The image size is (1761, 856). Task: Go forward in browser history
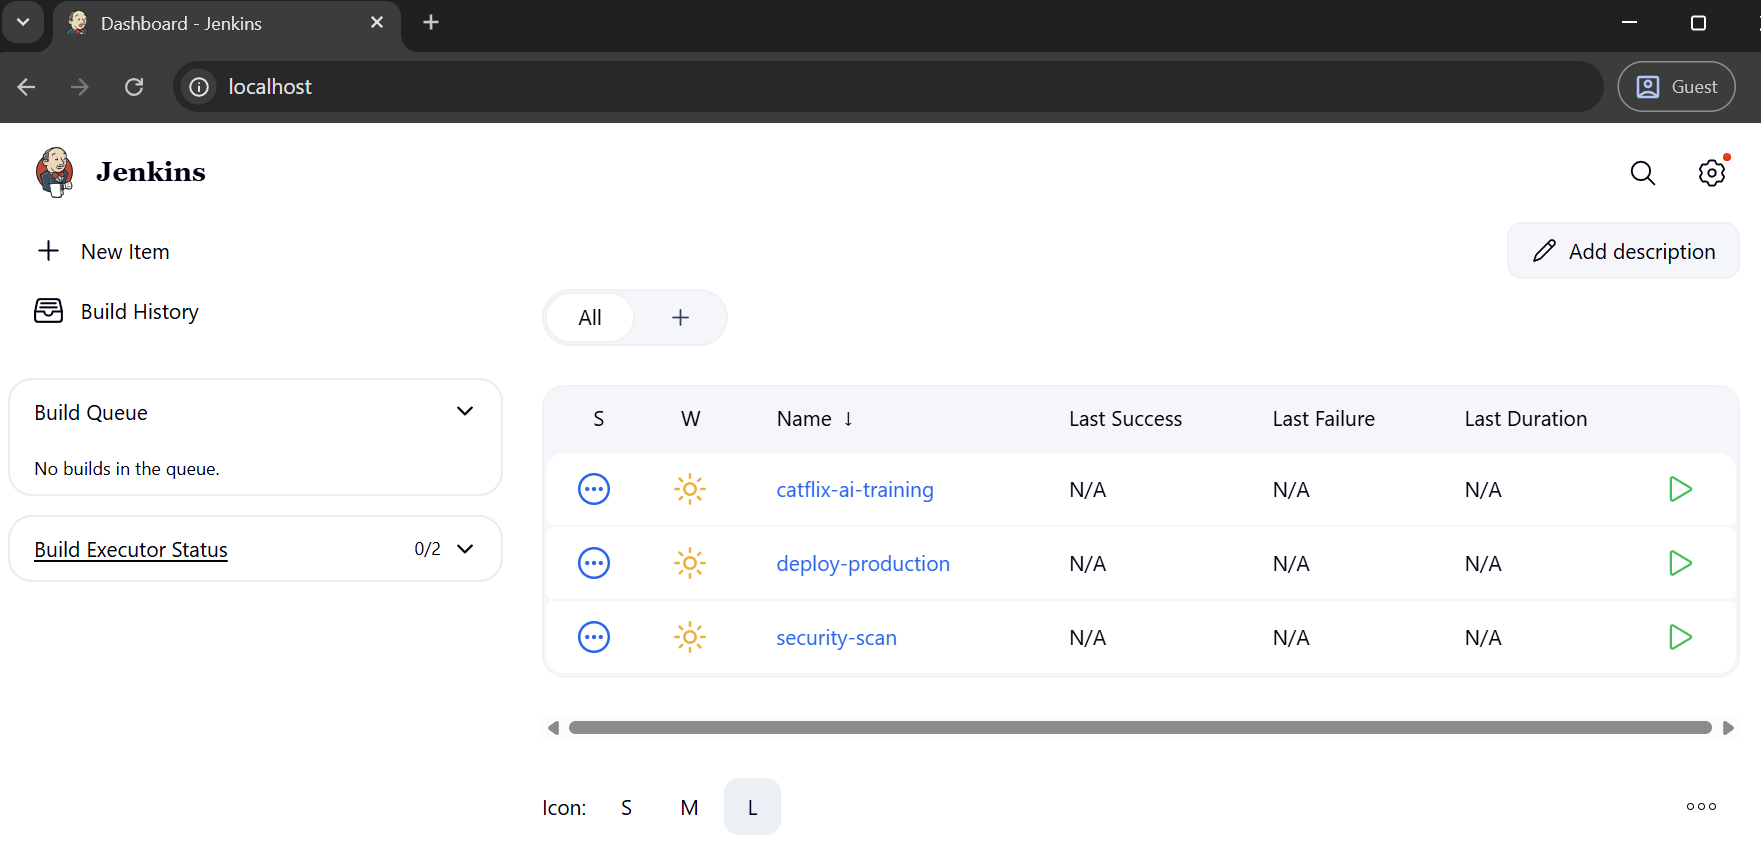[x=80, y=87]
